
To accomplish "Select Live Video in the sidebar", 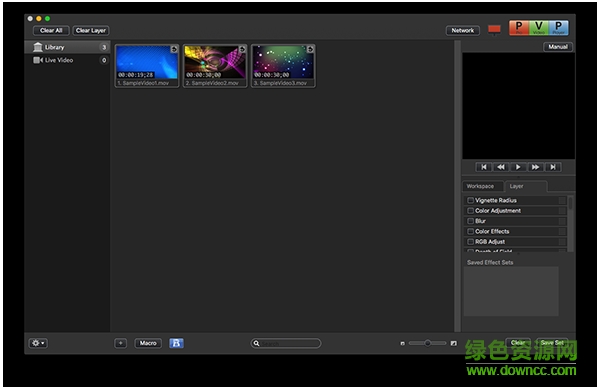I will click(67, 60).
